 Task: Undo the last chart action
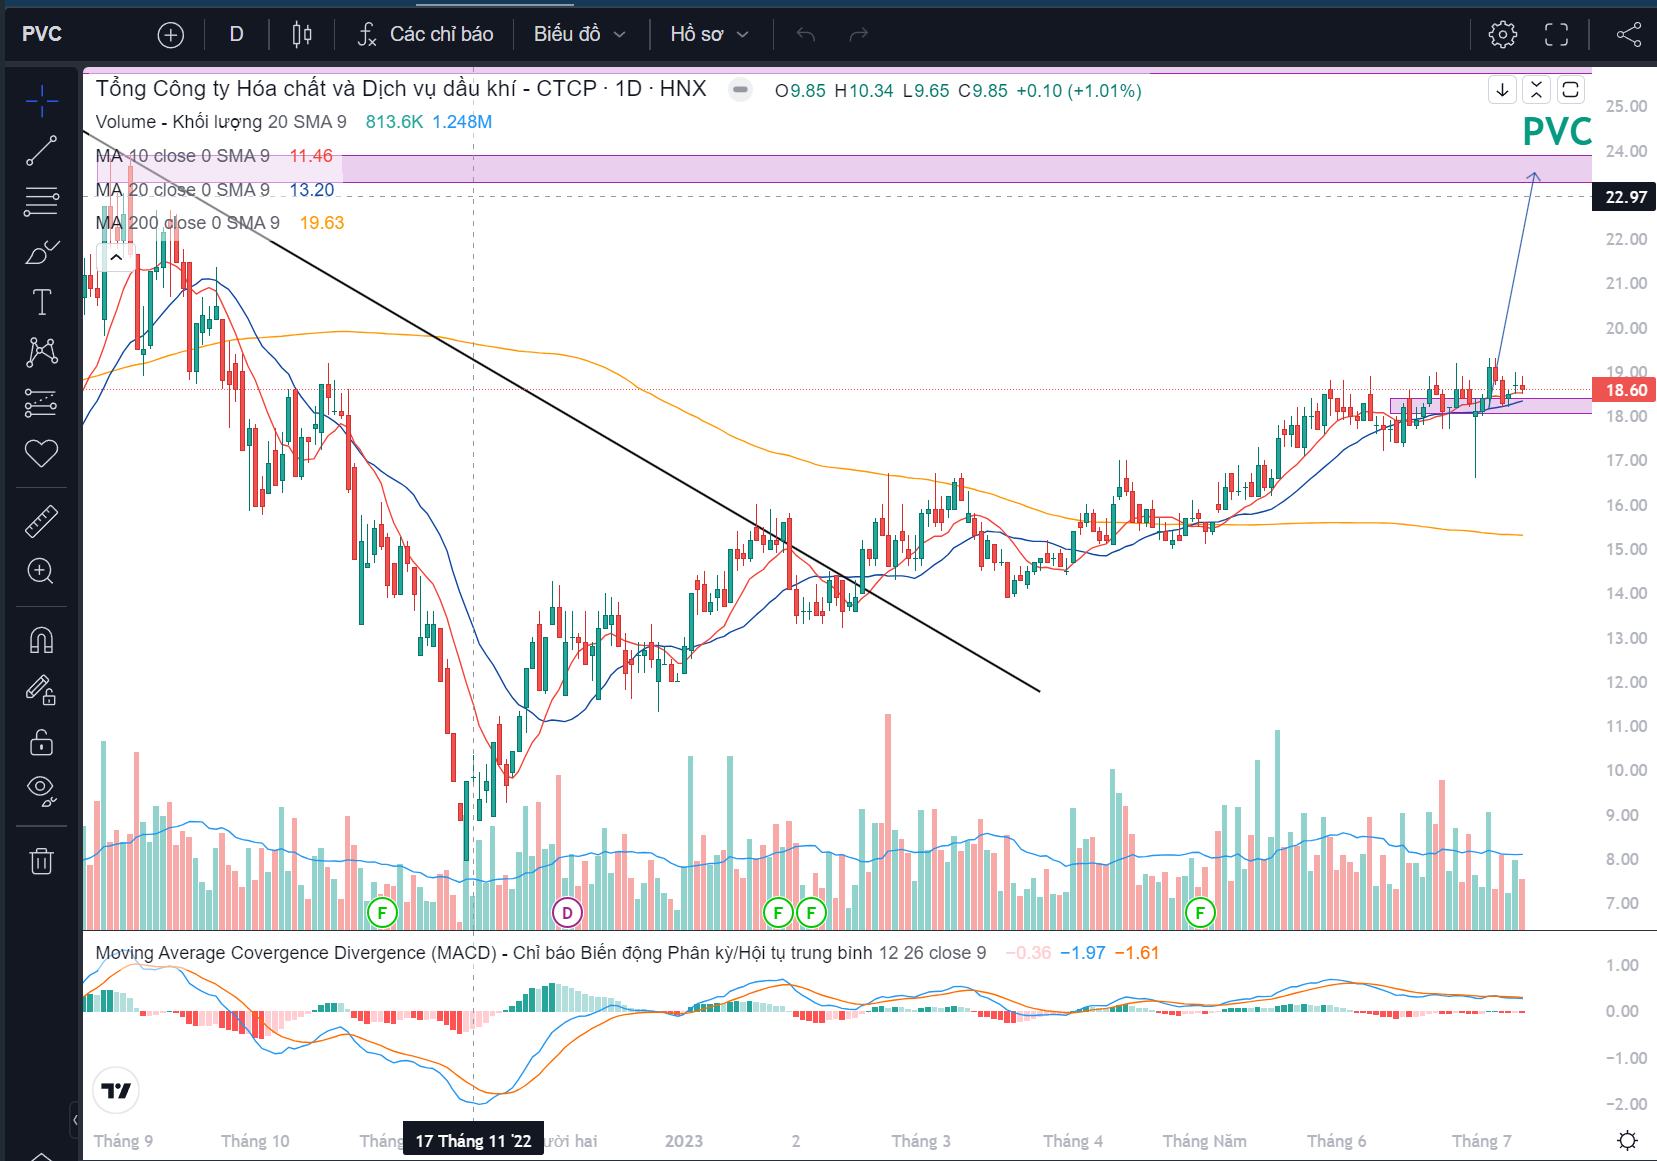tap(806, 35)
